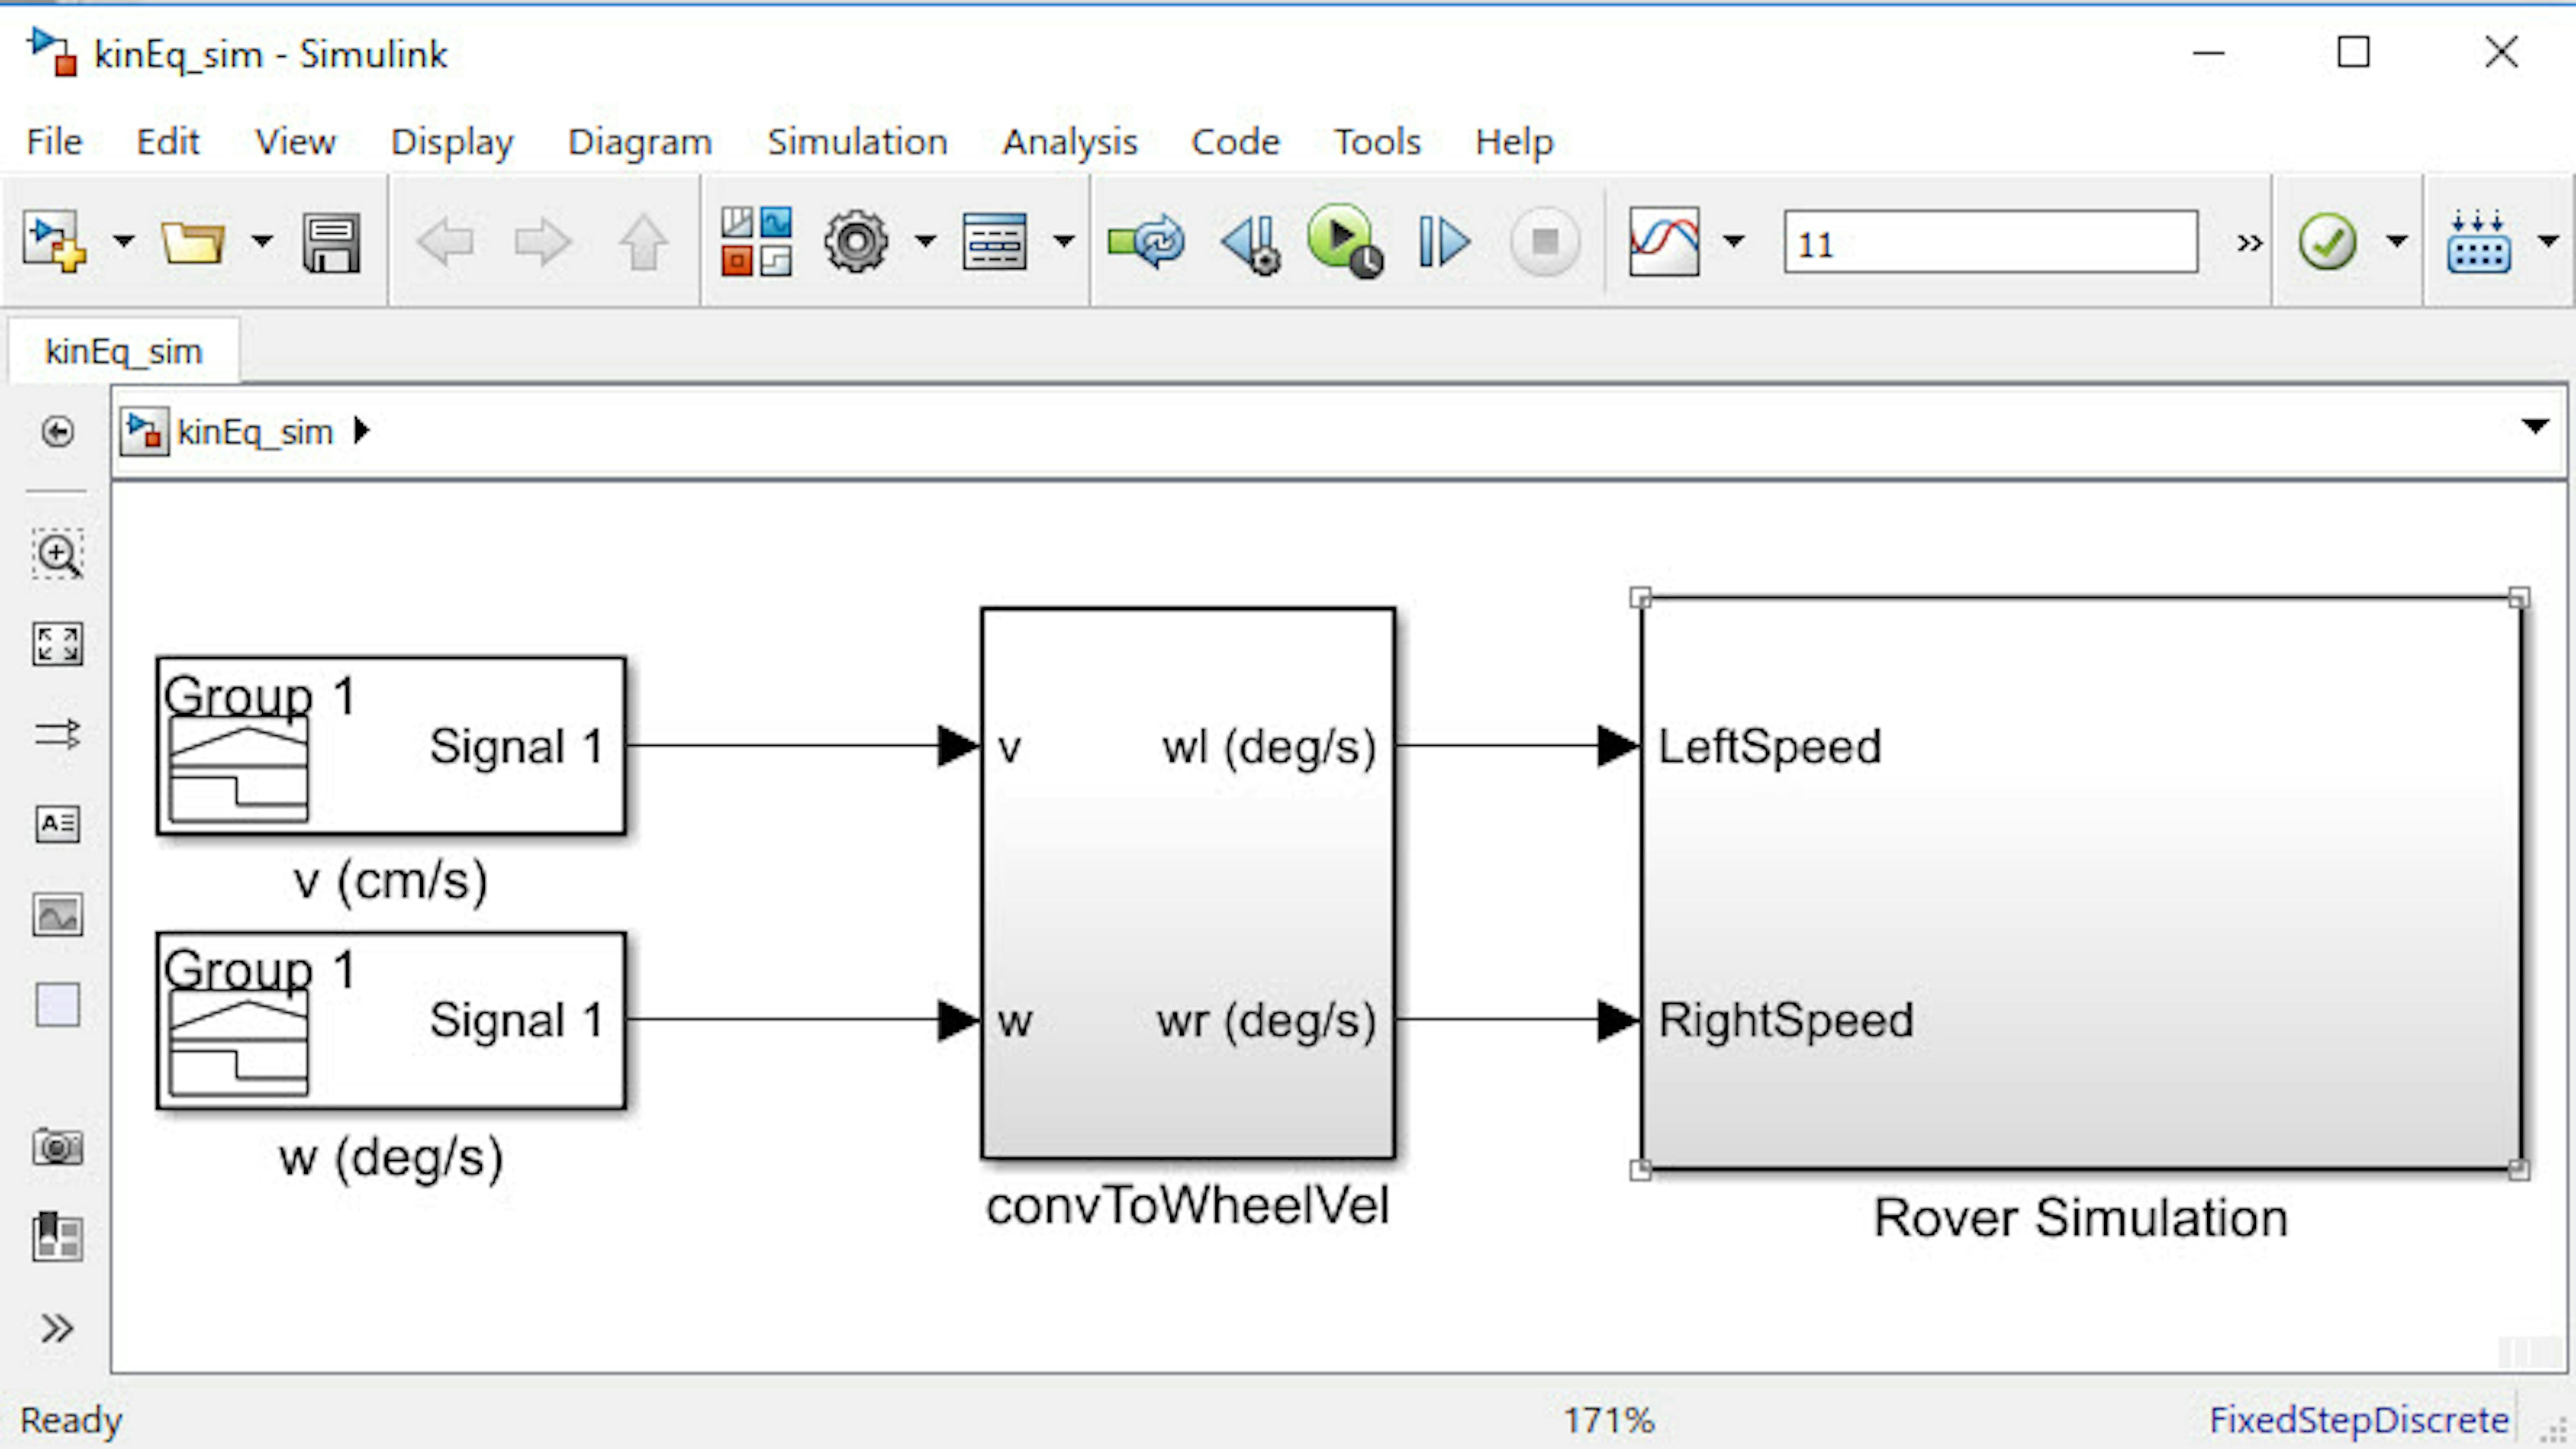Screen dimensions: 2576x1449
Task: Open the Simulation Data Inspector icon
Action: pos(1664,242)
